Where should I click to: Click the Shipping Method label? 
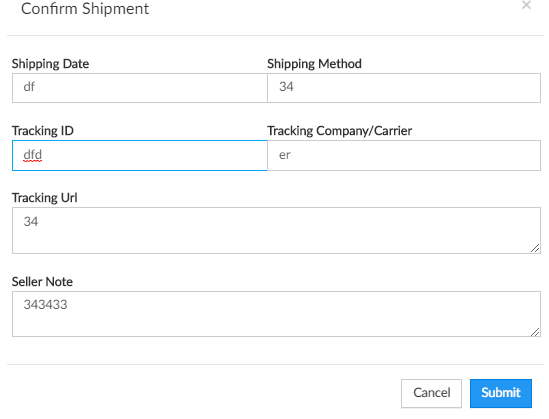click(x=314, y=64)
